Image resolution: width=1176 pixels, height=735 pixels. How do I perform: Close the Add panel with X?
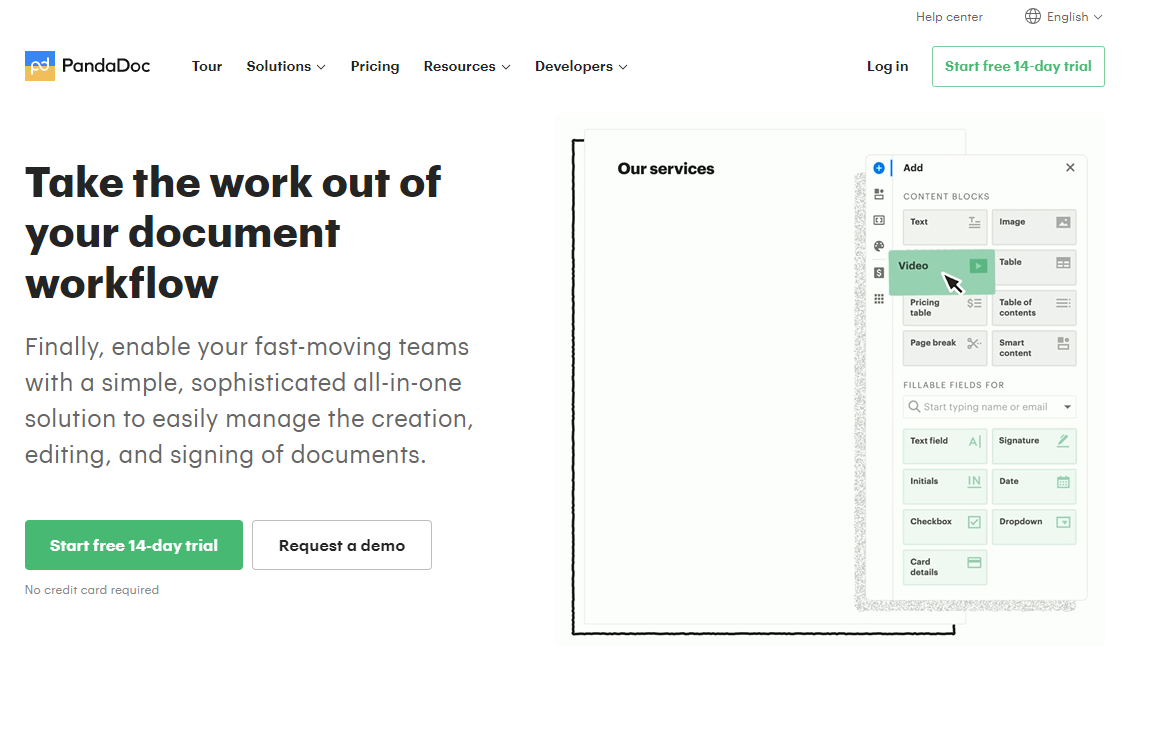pyautogui.click(x=1070, y=167)
